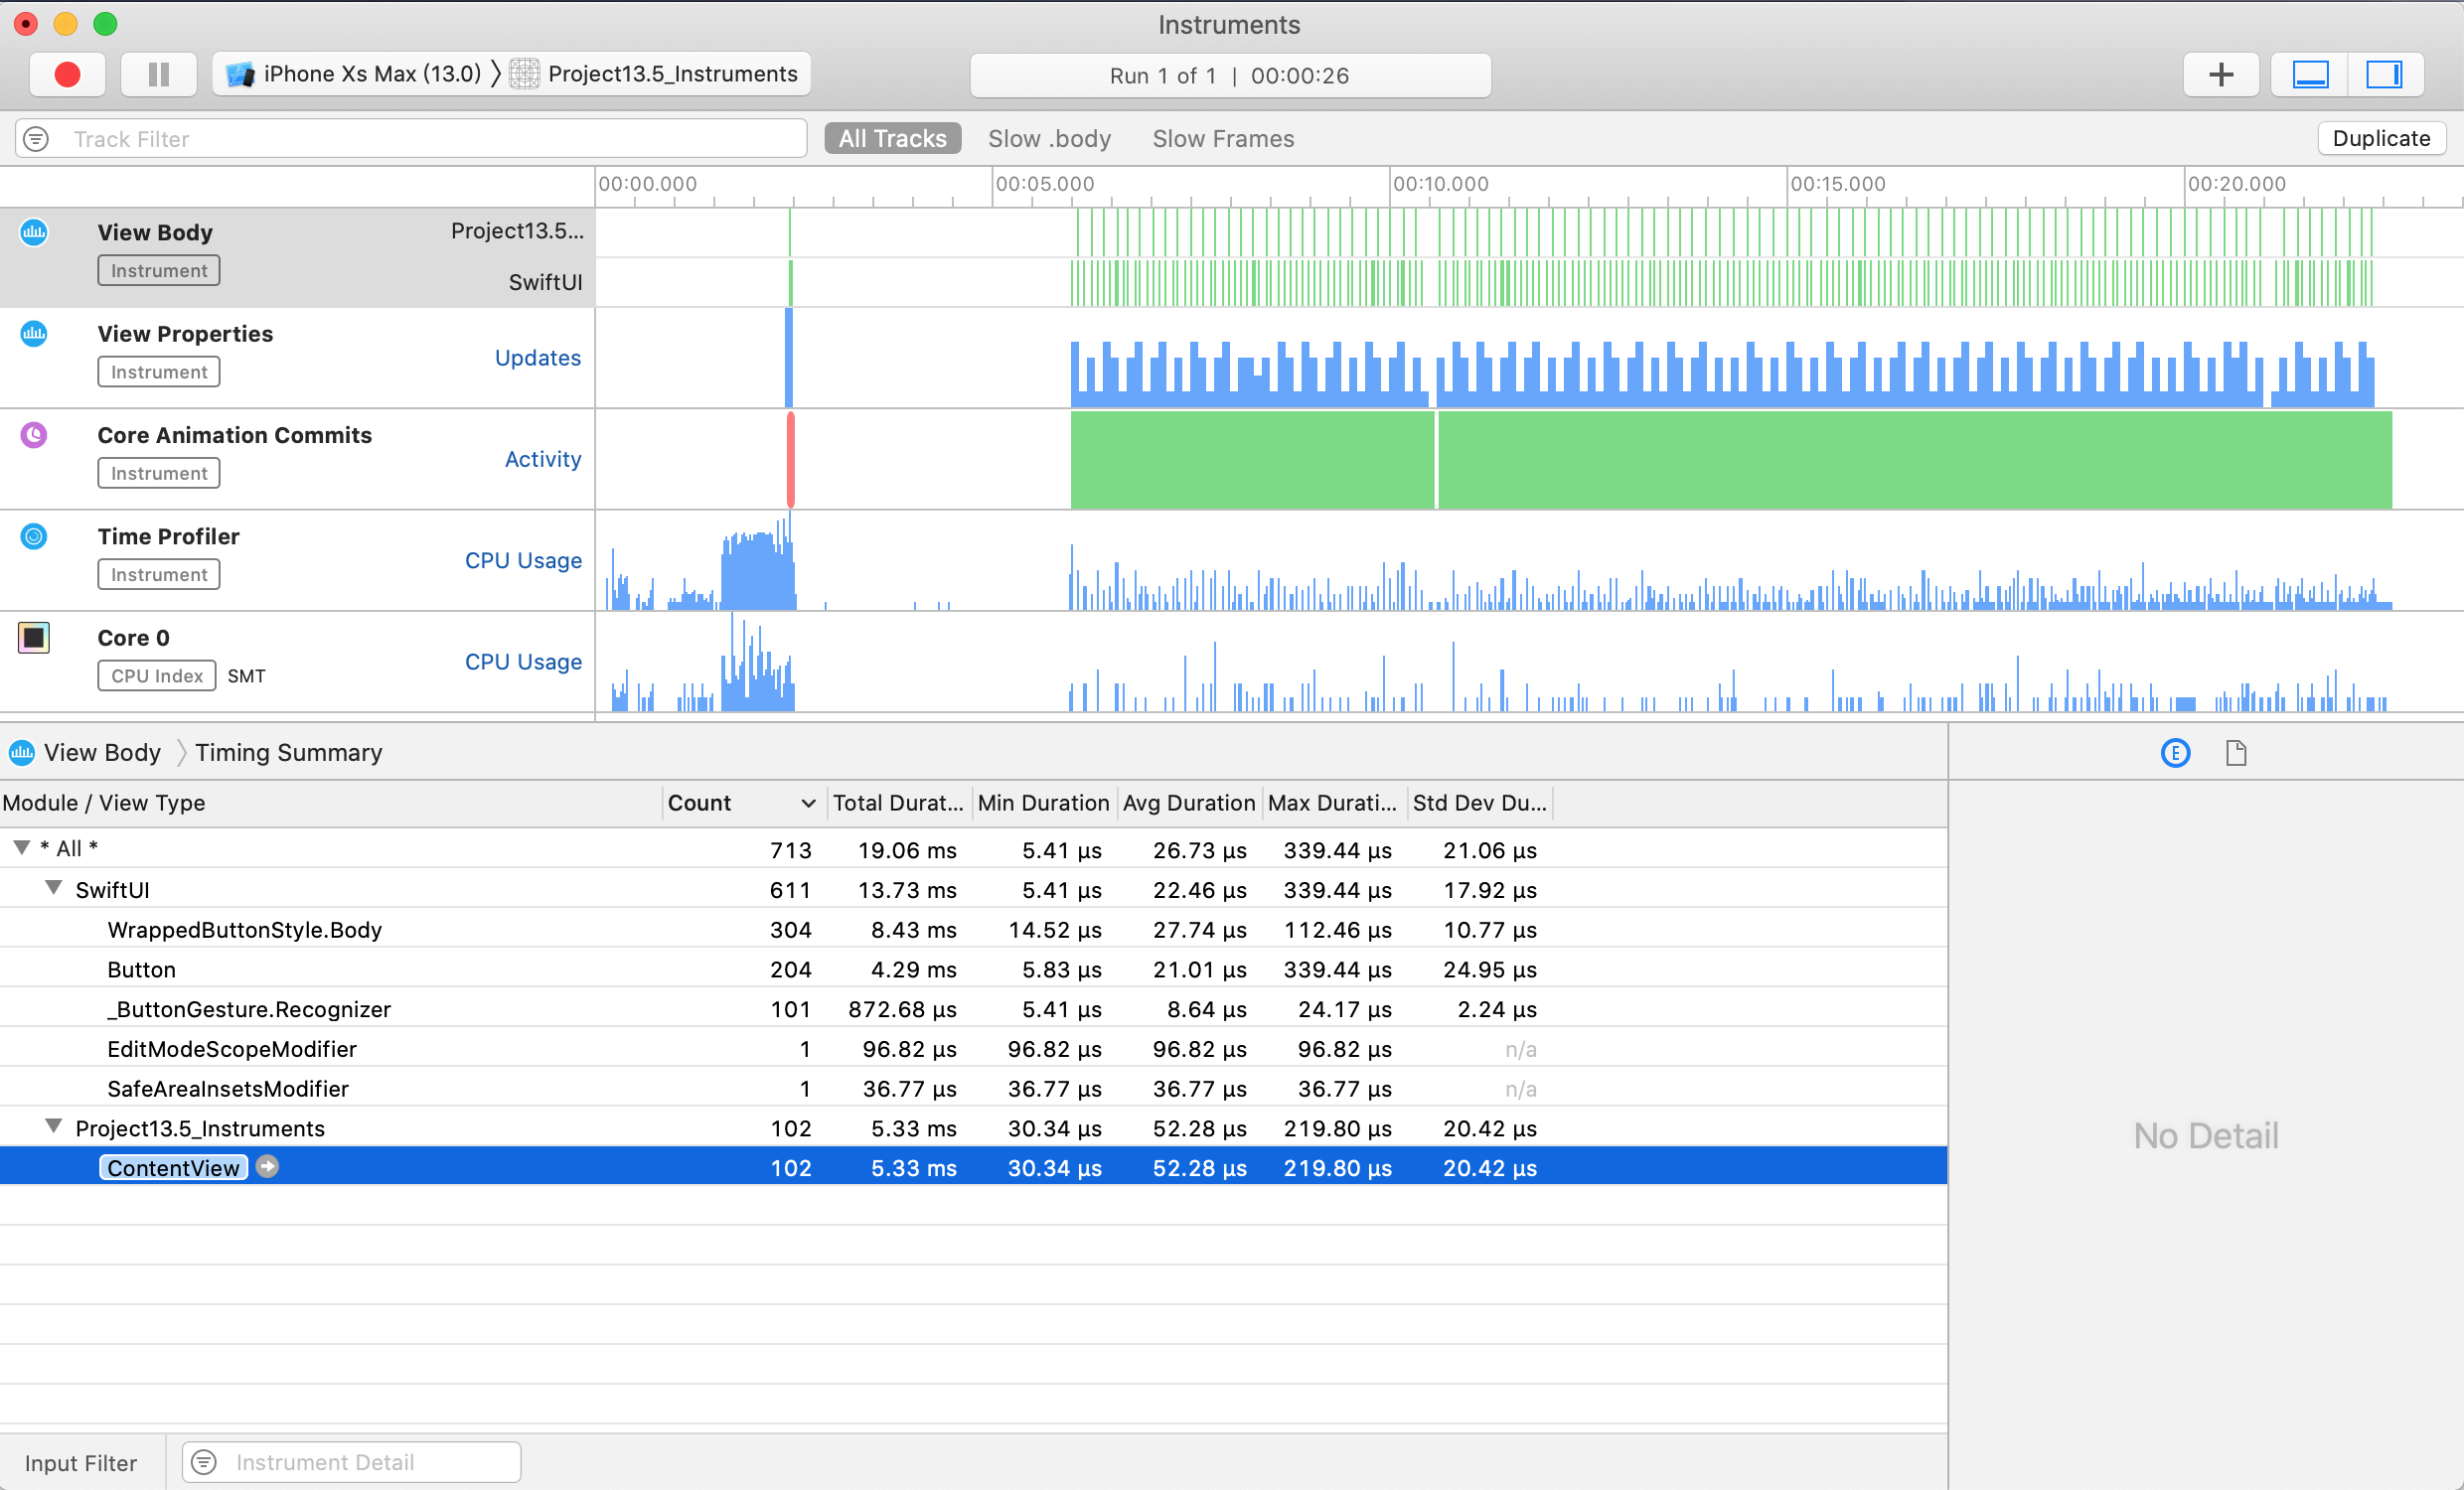This screenshot has height=1490, width=2464.
Task: Toggle the bottom detail pane visibility
Action: [2310, 75]
